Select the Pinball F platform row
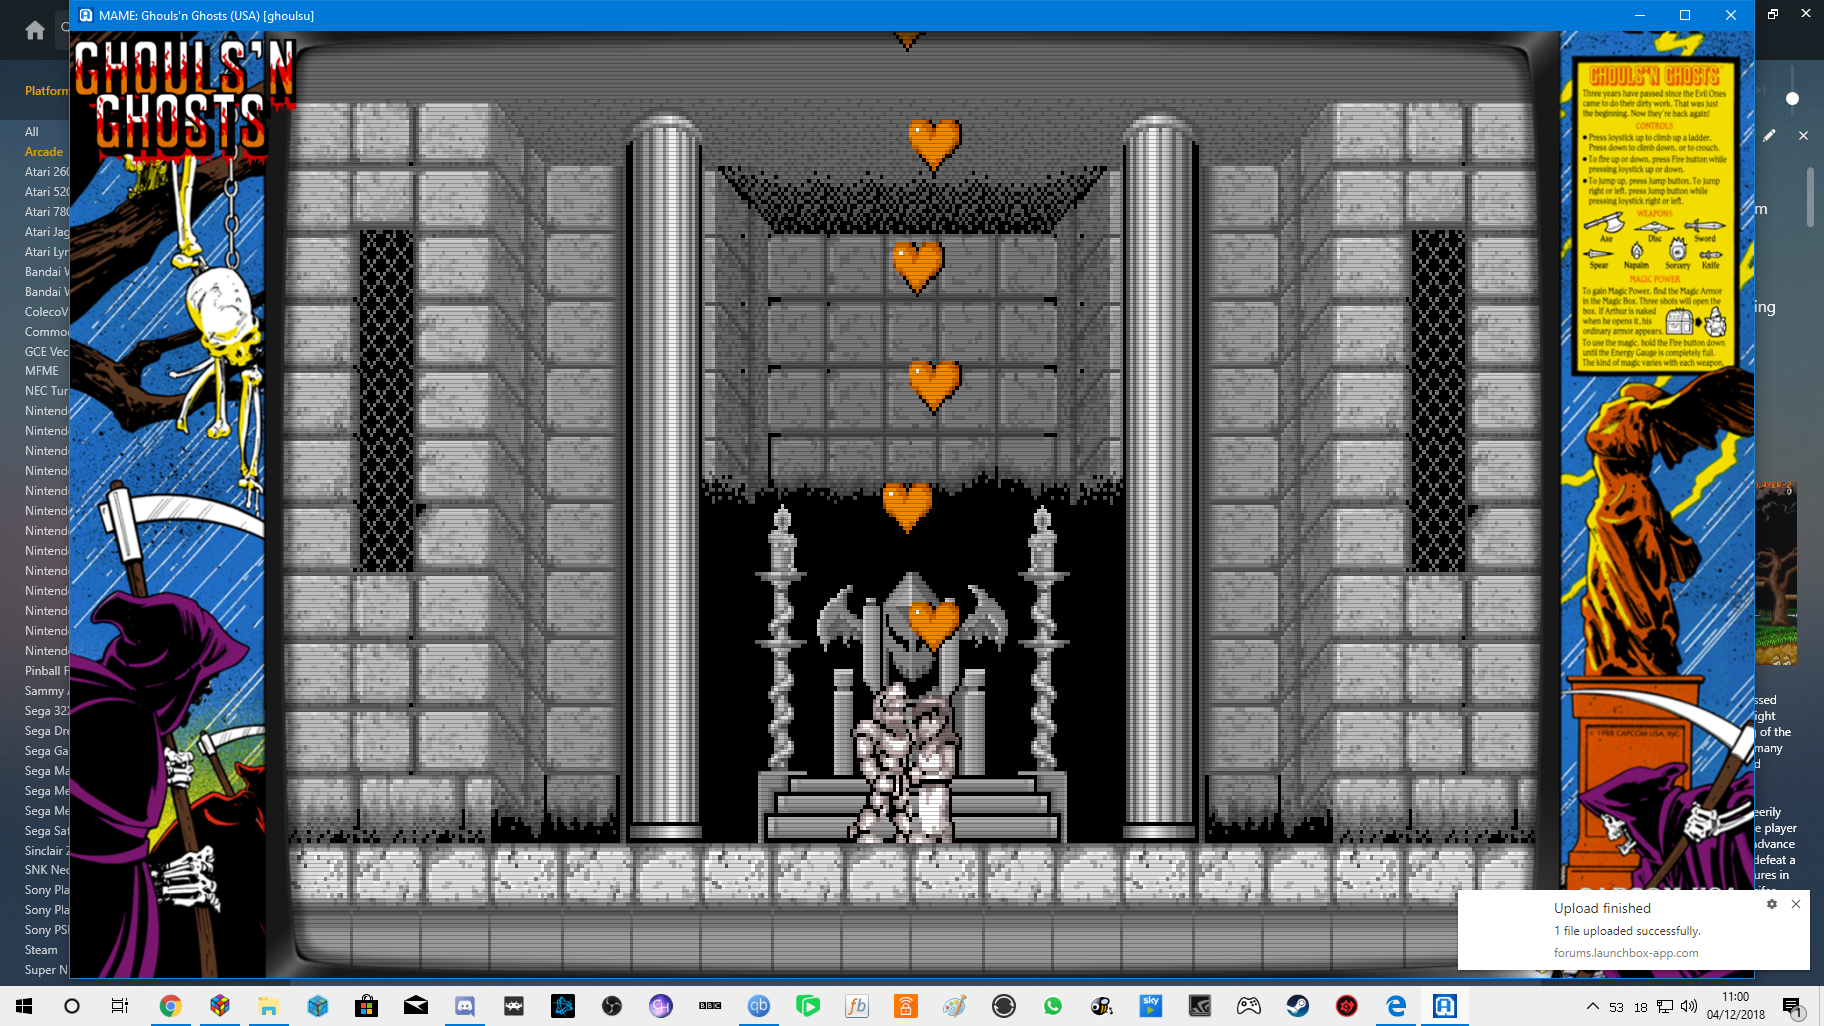The image size is (1824, 1026). pos(46,671)
